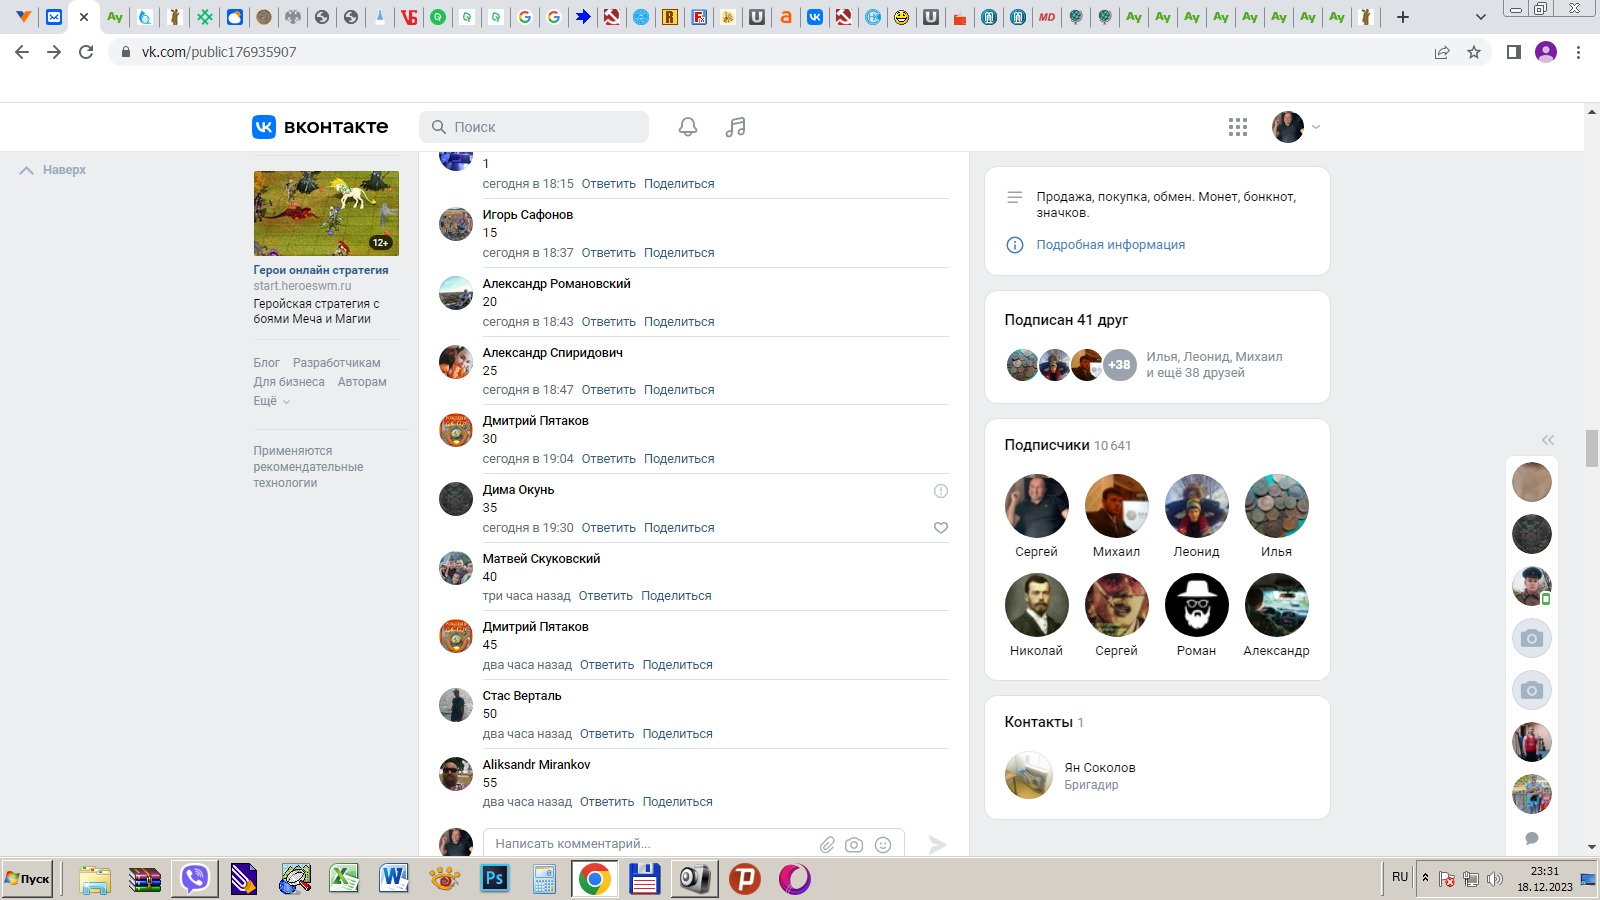Collapse chat sidebar double chevron
The height and width of the screenshot is (900, 1600).
click(1548, 440)
